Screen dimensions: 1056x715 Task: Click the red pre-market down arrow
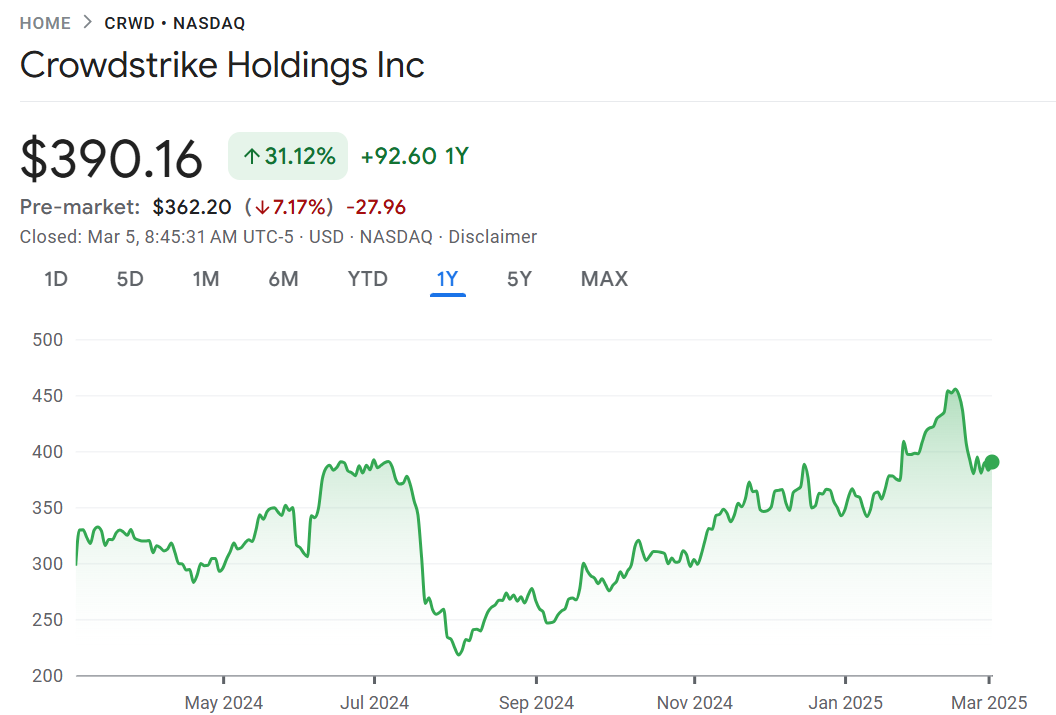(x=262, y=208)
